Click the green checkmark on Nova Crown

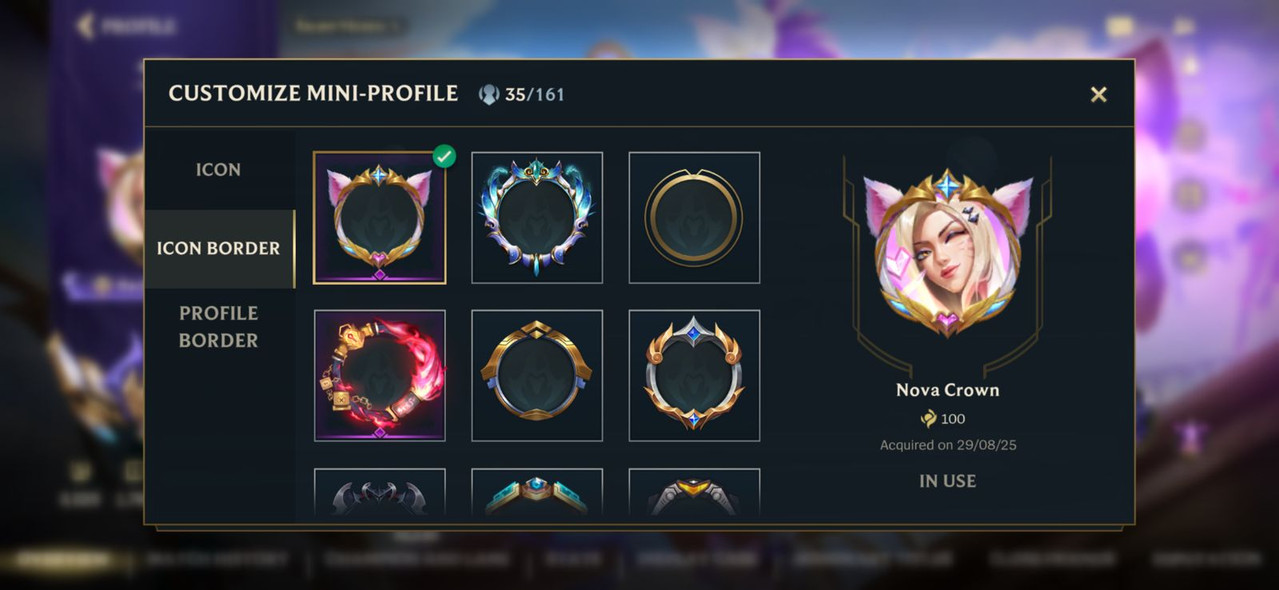(444, 156)
